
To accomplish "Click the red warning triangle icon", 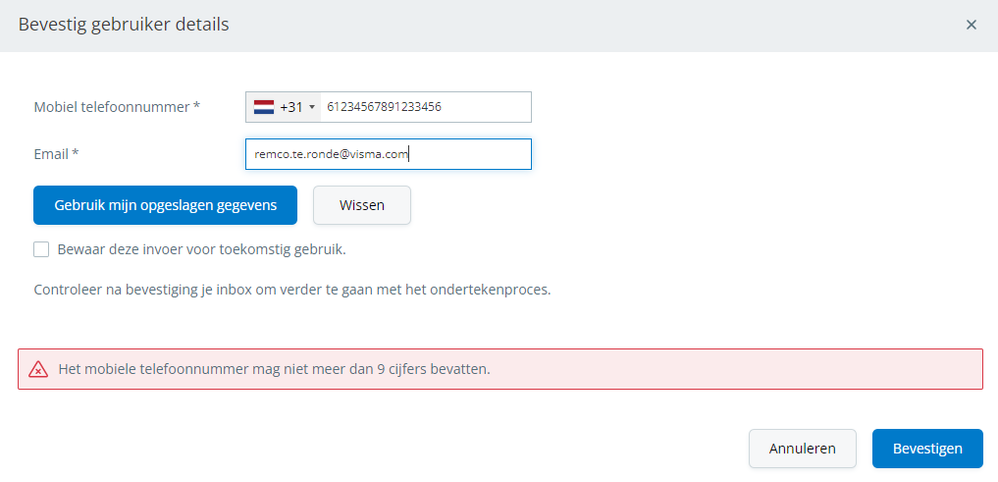I will tap(38, 369).
